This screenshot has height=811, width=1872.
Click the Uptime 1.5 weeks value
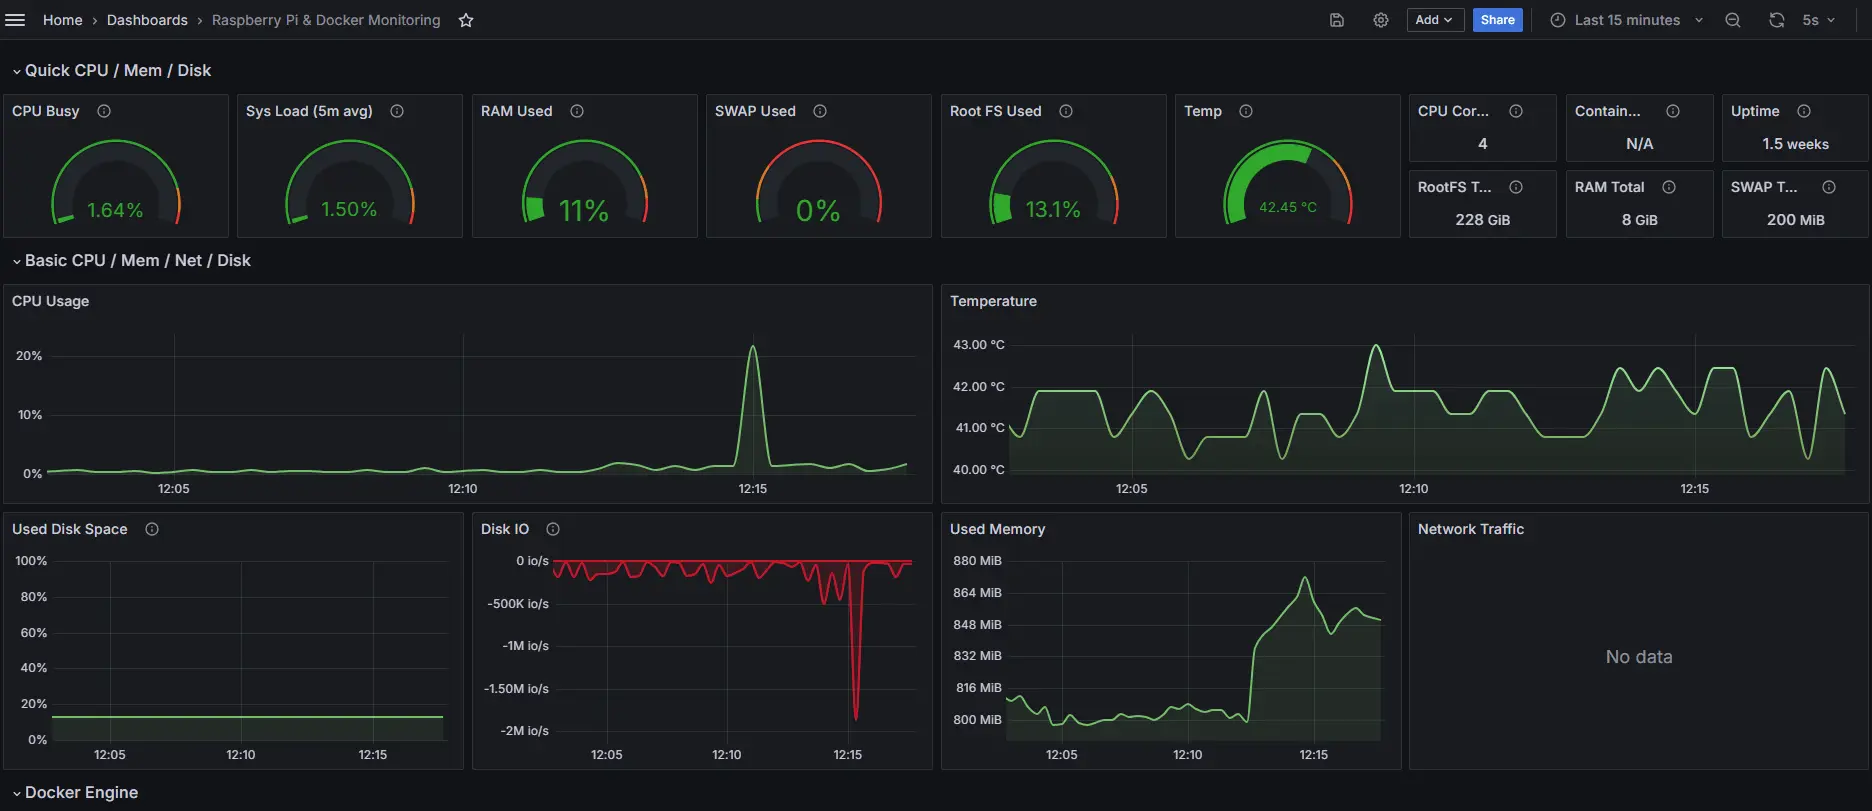point(1795,144)
